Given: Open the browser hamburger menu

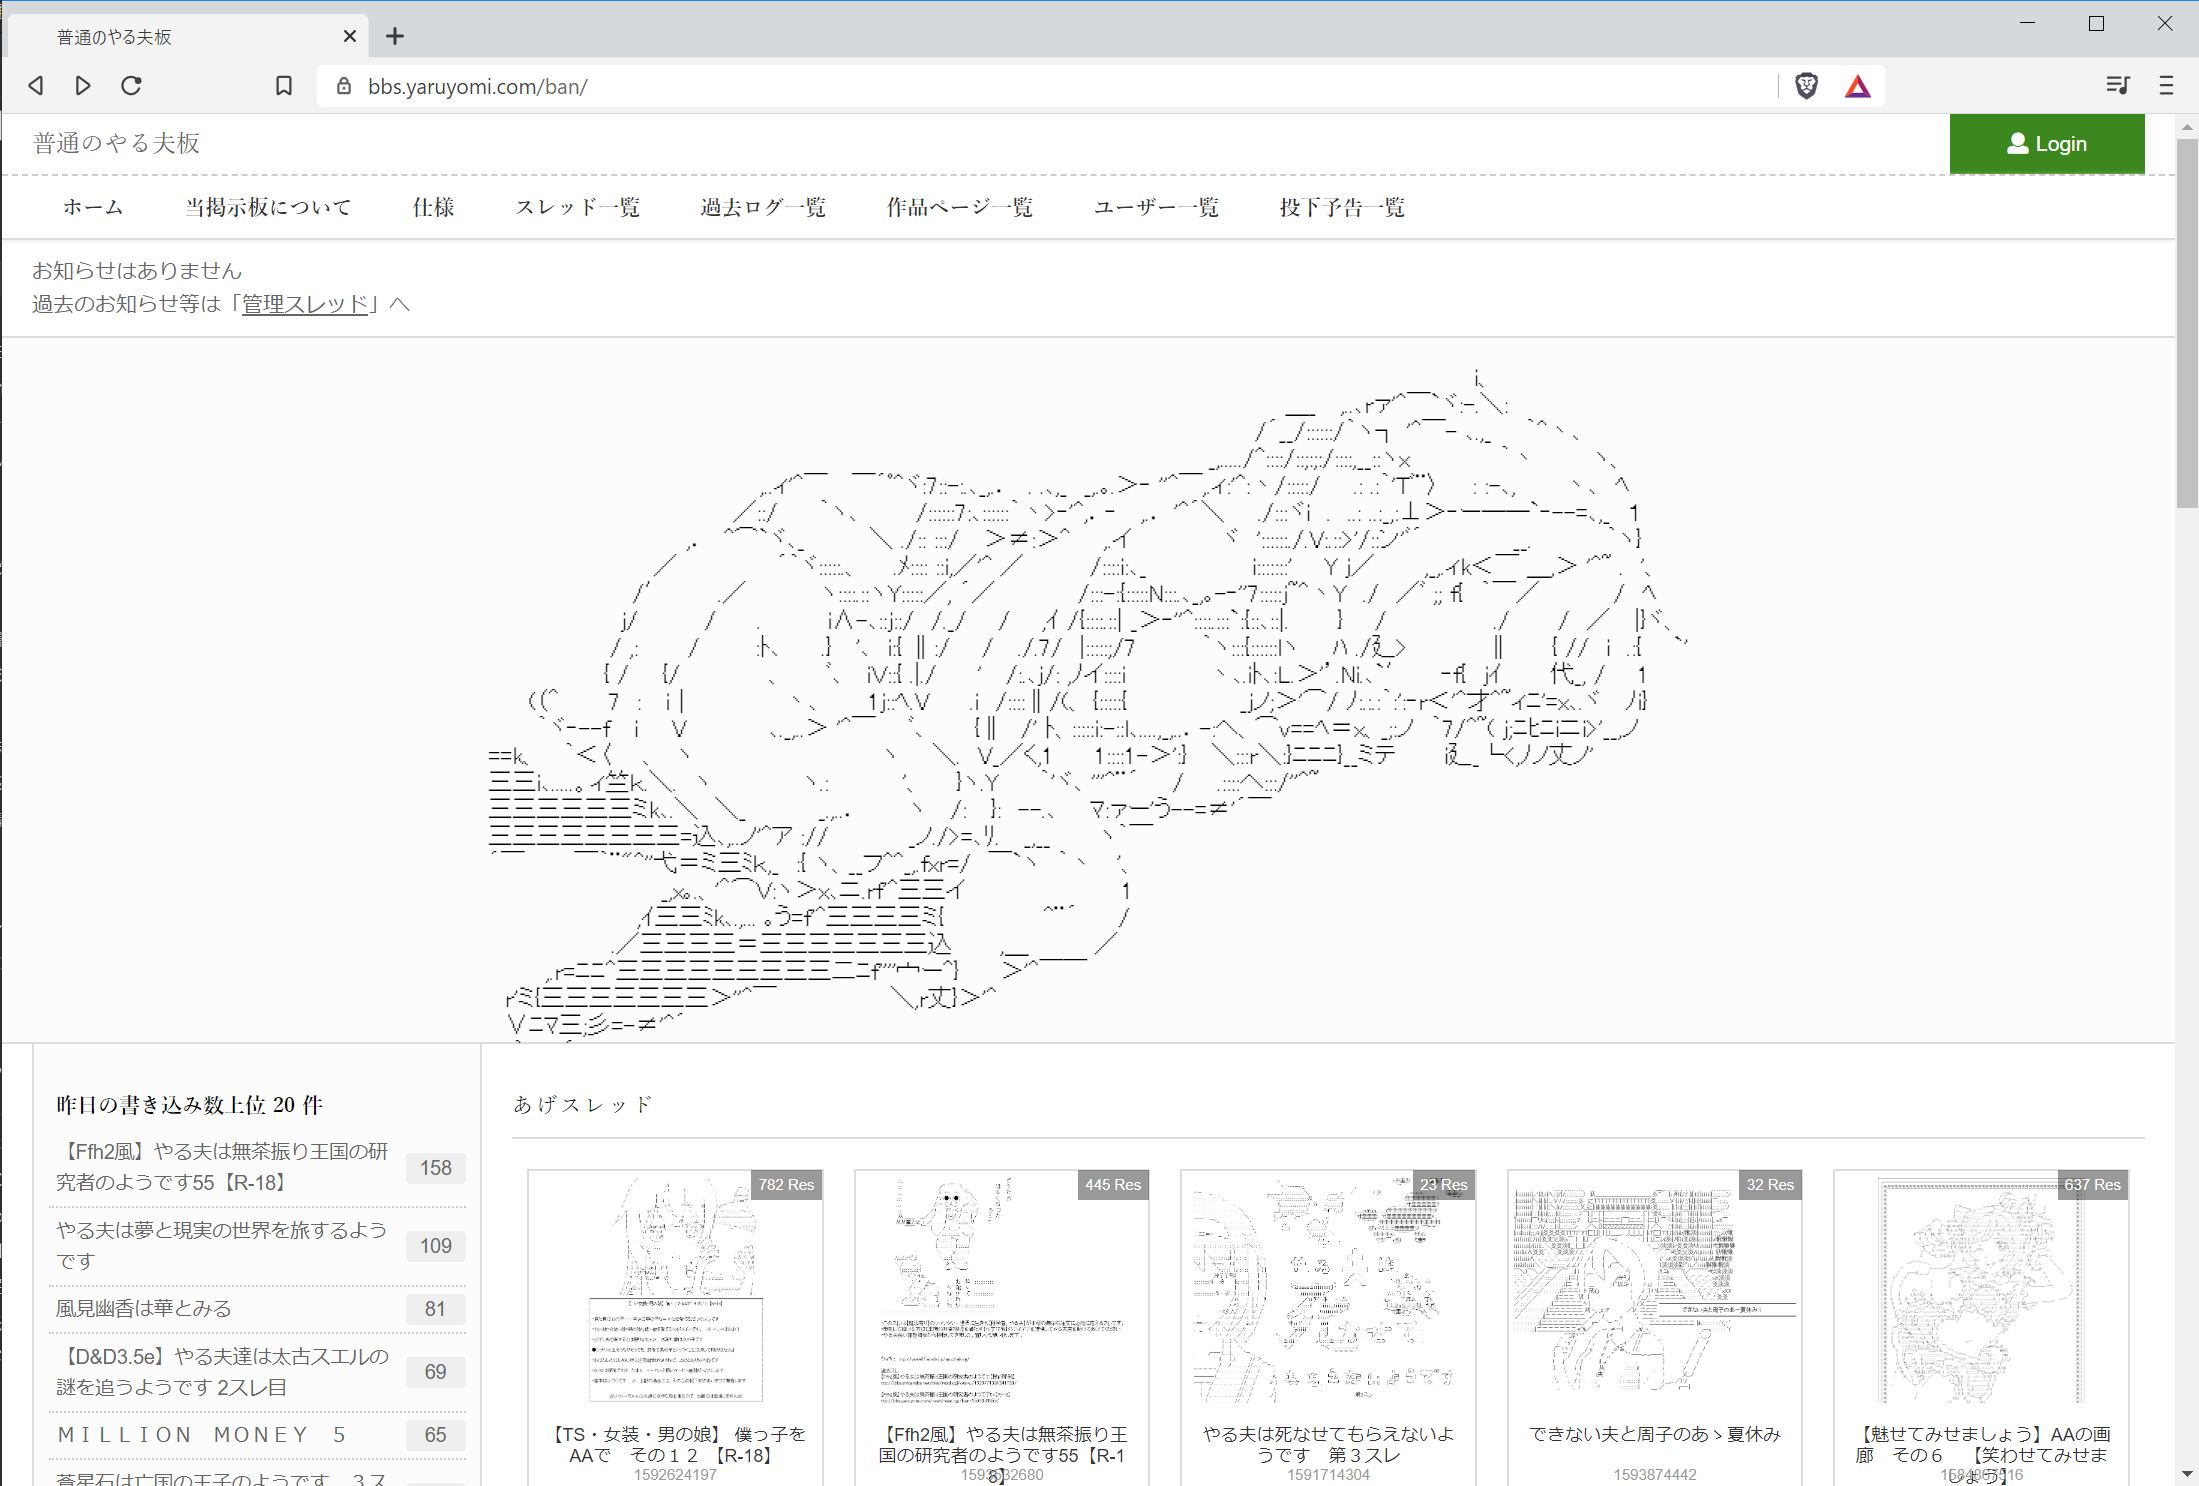Looking at the screenshot, I should point(2166,86).
